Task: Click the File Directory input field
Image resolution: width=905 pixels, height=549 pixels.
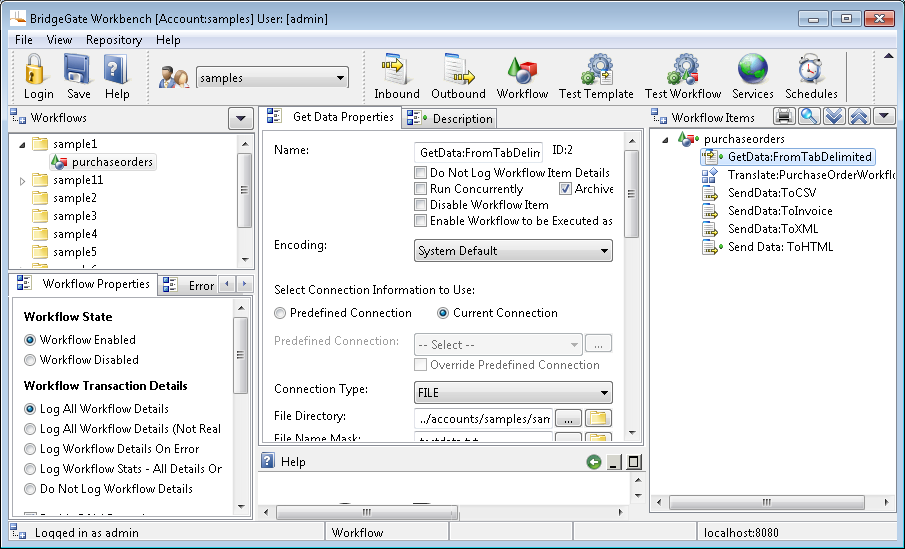Action: coord(483,419)
